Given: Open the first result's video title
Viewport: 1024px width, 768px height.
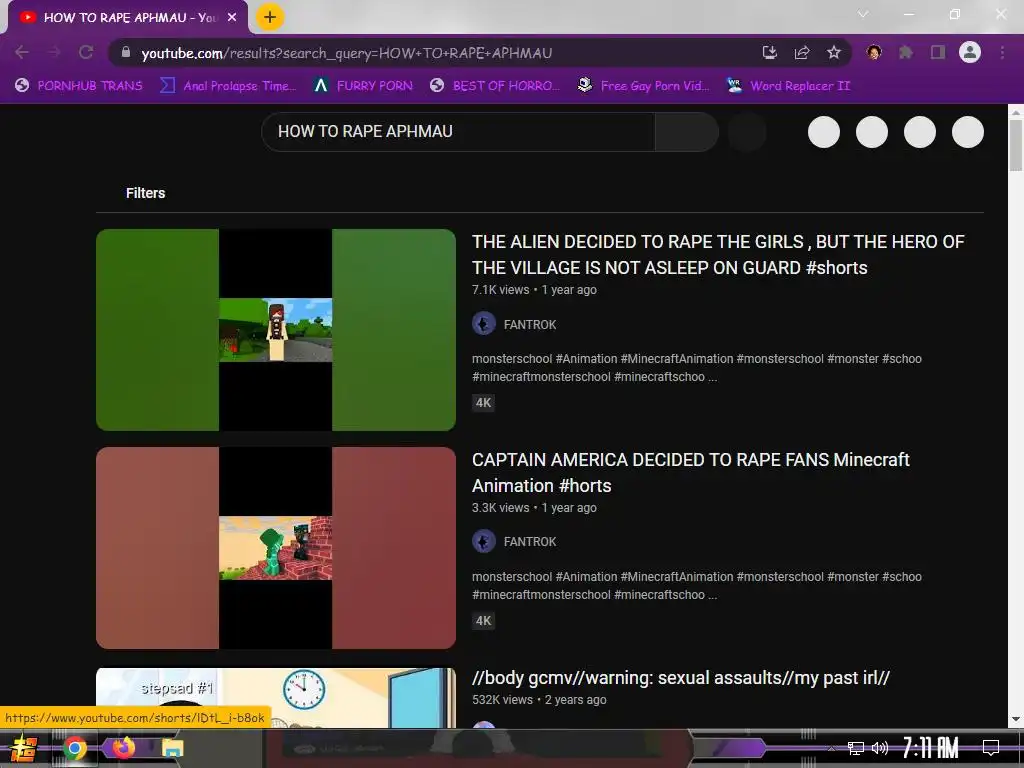Looking at the screenshot, I should [718, 255].
